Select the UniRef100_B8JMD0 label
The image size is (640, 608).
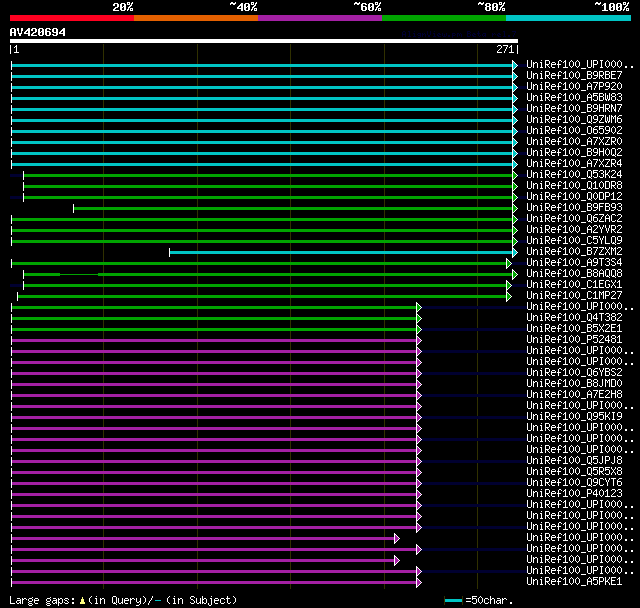(x=574, y=384)
